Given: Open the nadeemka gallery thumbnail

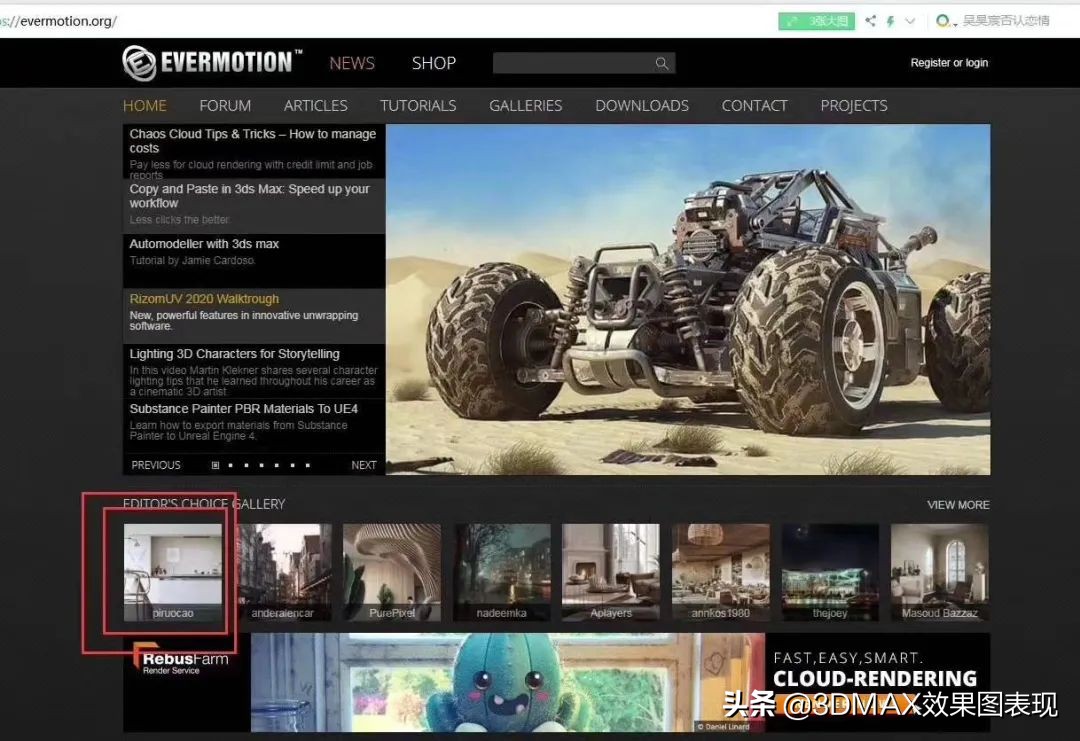Looking at the screenshot, I should click(501, 572).
